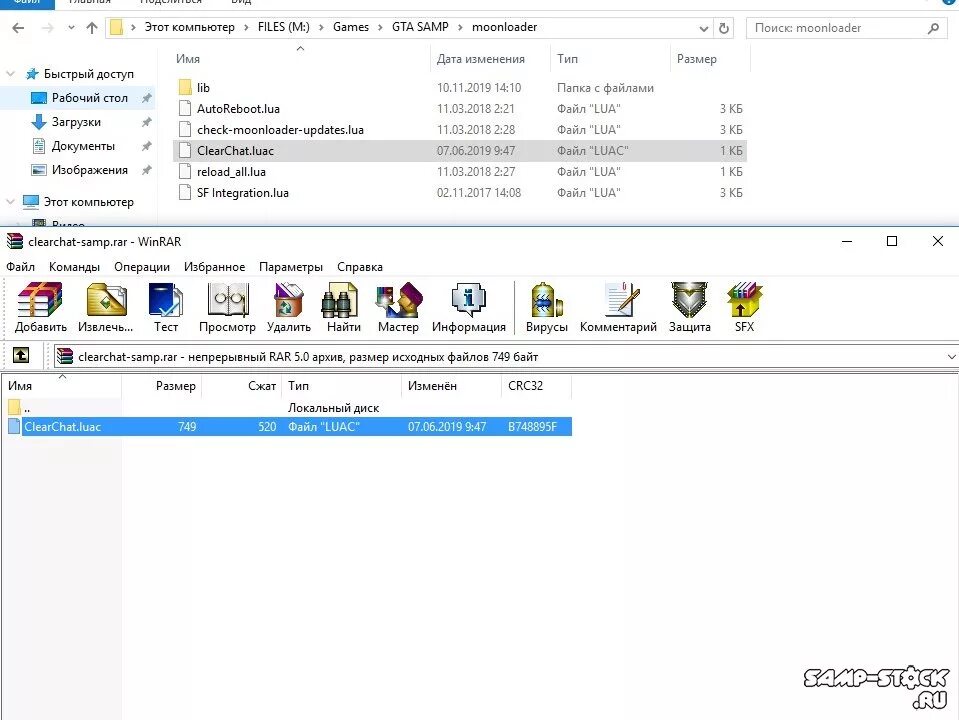Click the WinRAR archive path field
Viewport: 959px width, 720px height.
point(505,357)
